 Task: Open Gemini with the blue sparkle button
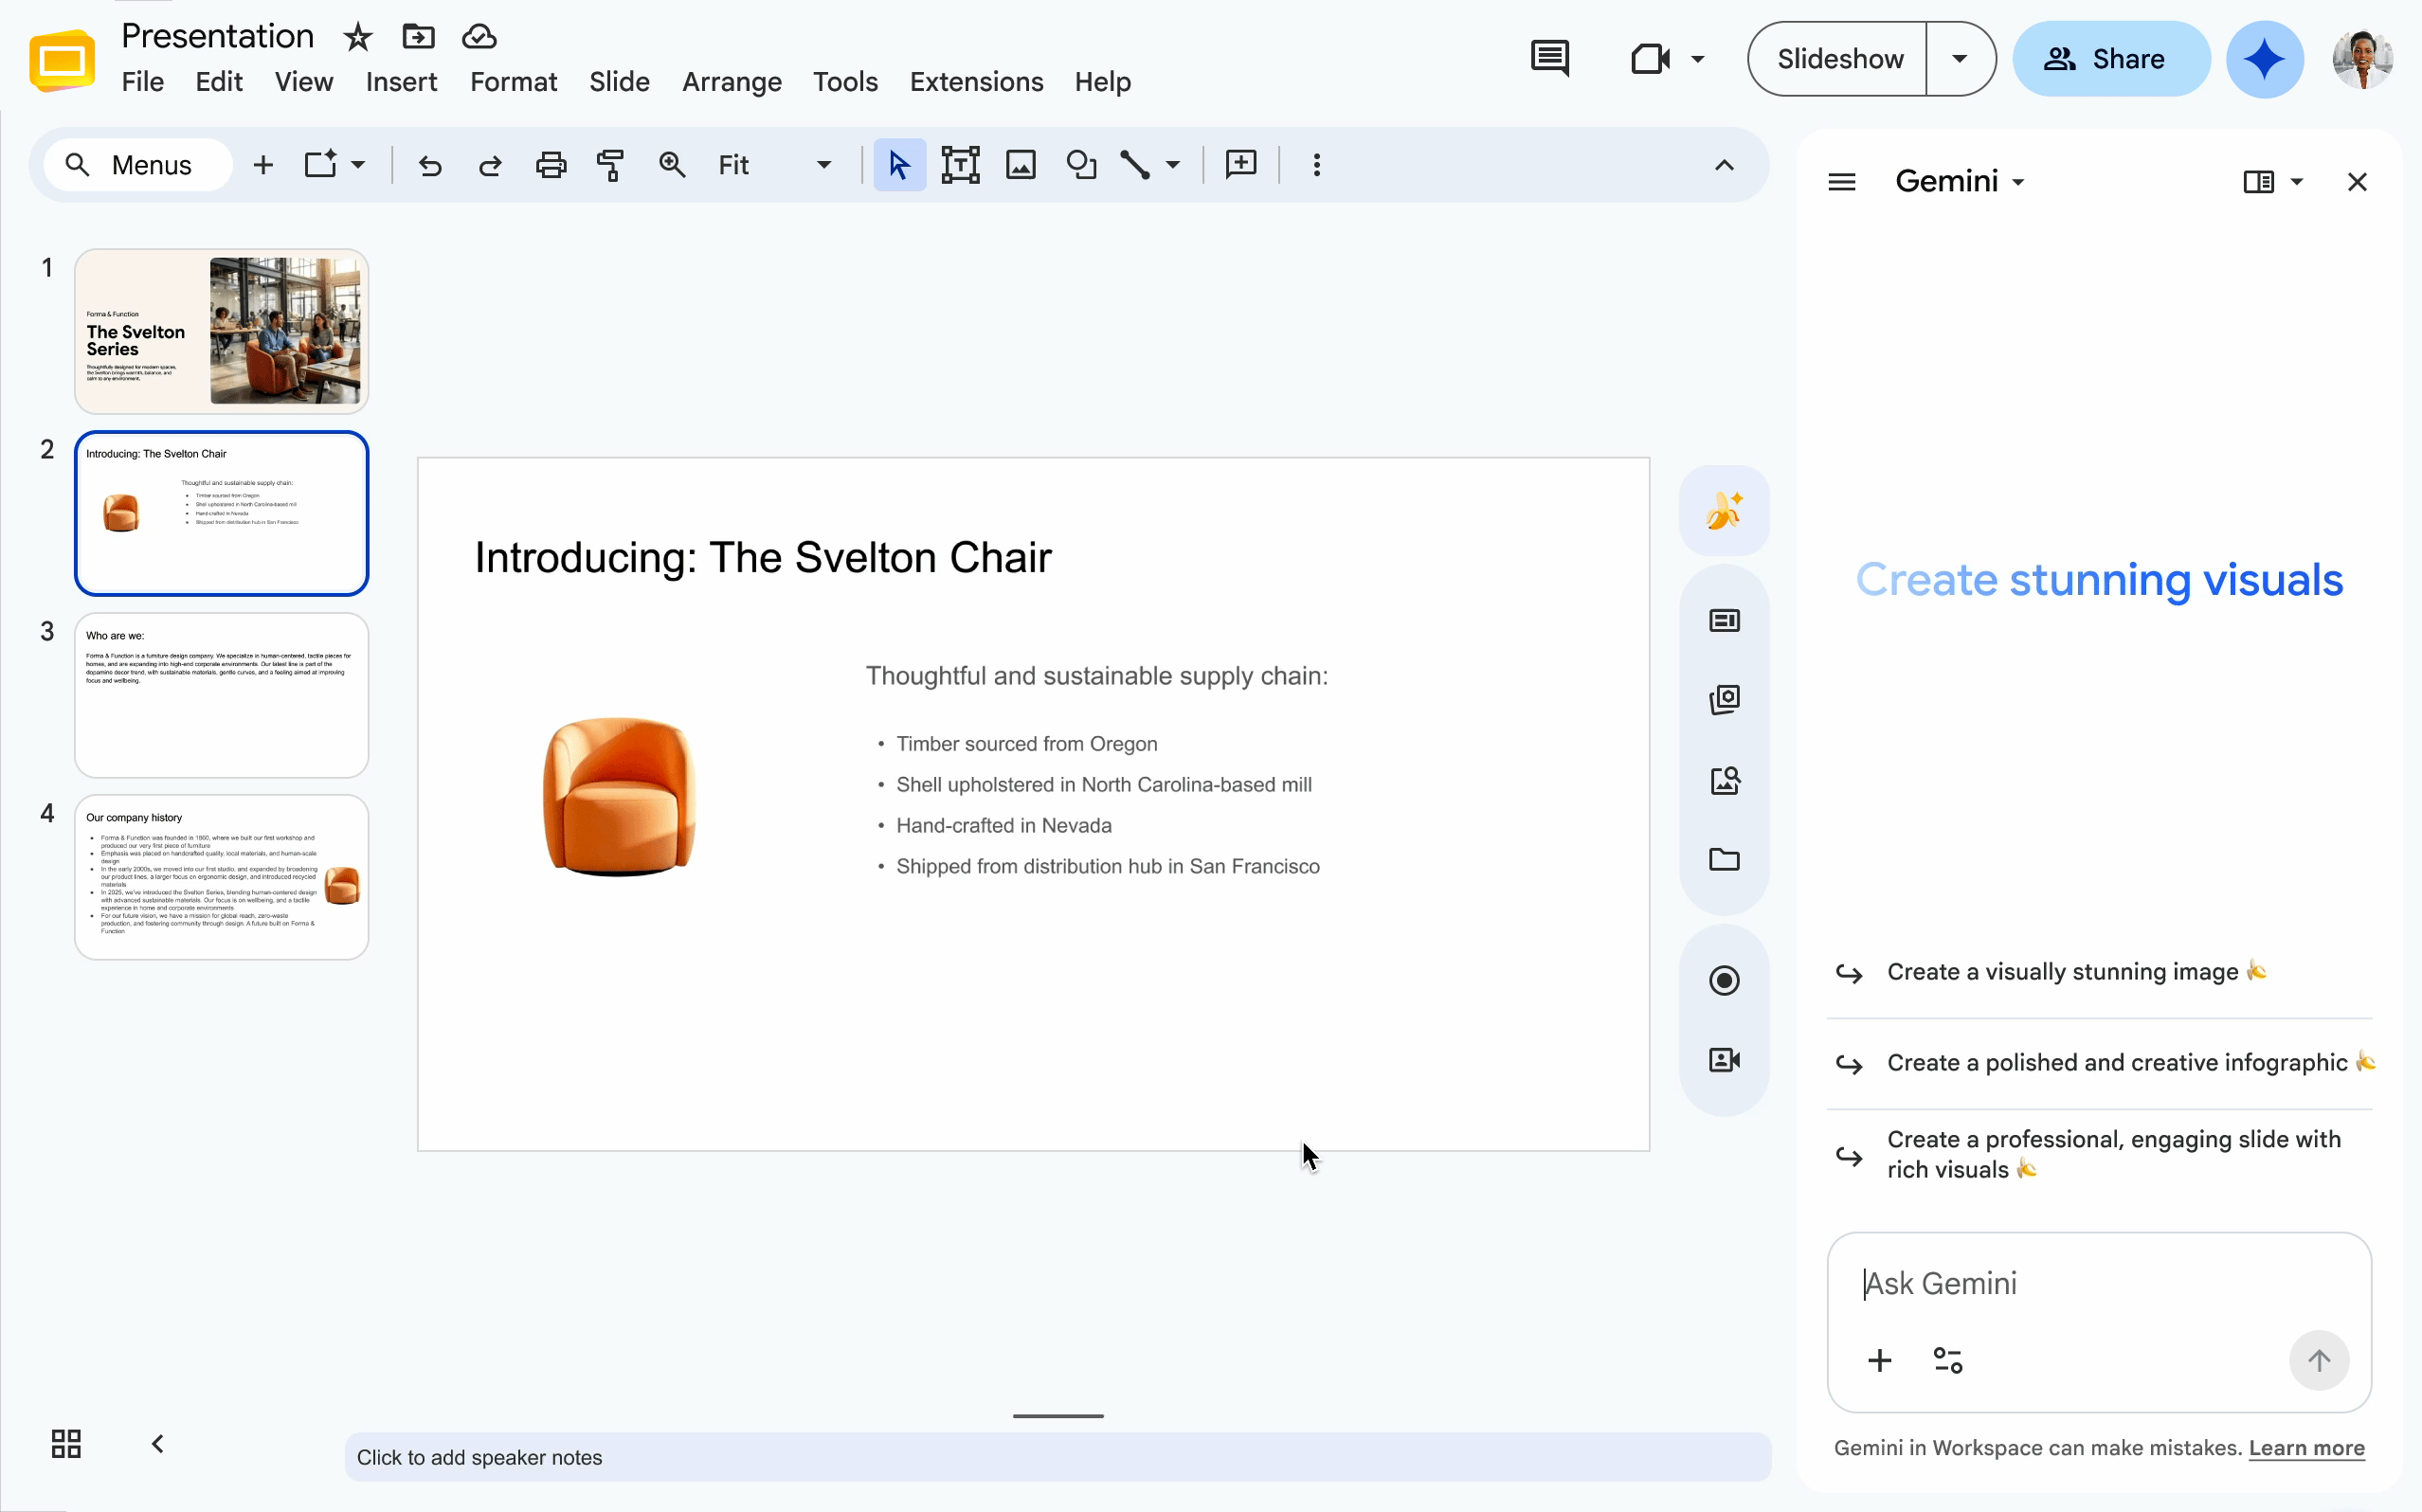coord(2265,59)
